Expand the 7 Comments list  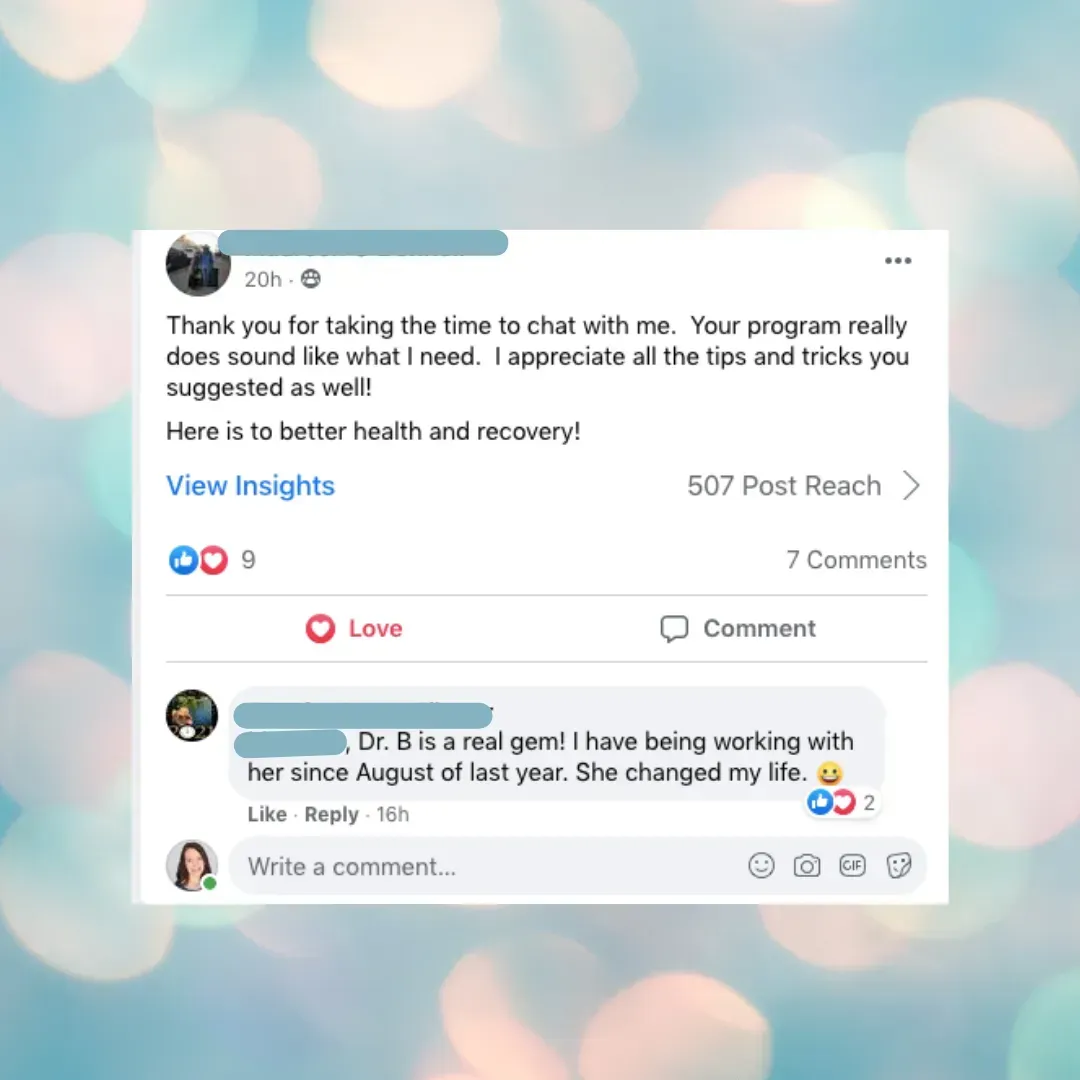tap(856, 560)
